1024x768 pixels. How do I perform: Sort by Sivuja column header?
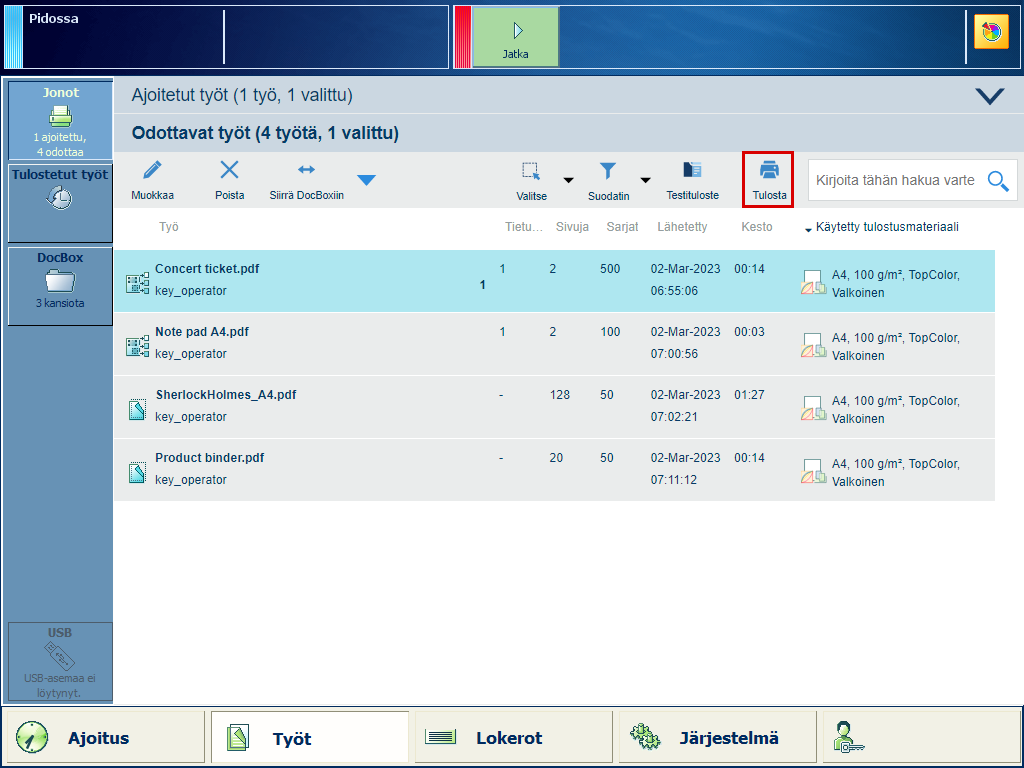572,227
